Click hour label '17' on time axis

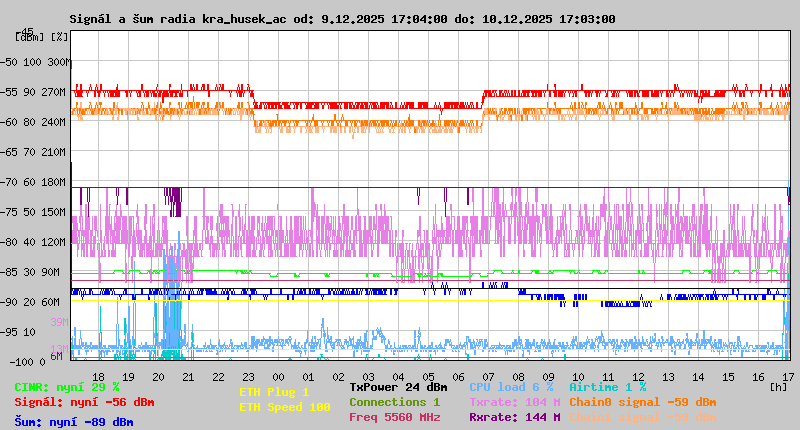point(788,377)
